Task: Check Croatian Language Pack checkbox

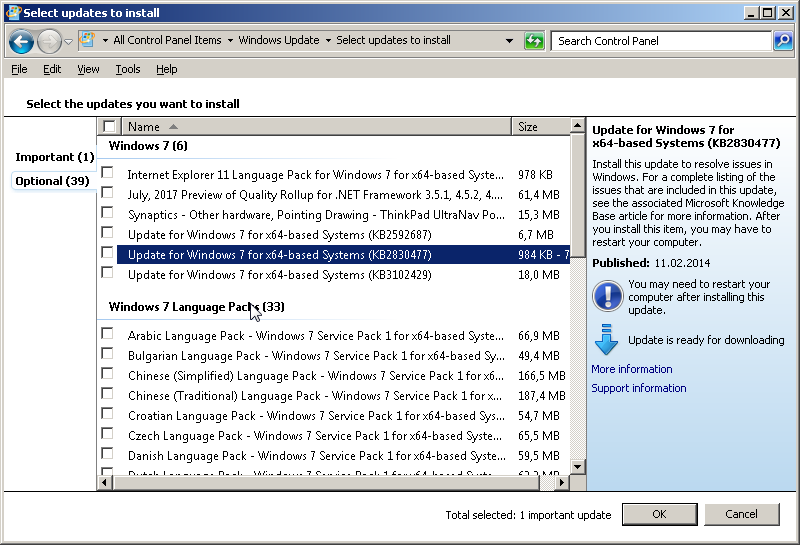Action: click(107, 413)
